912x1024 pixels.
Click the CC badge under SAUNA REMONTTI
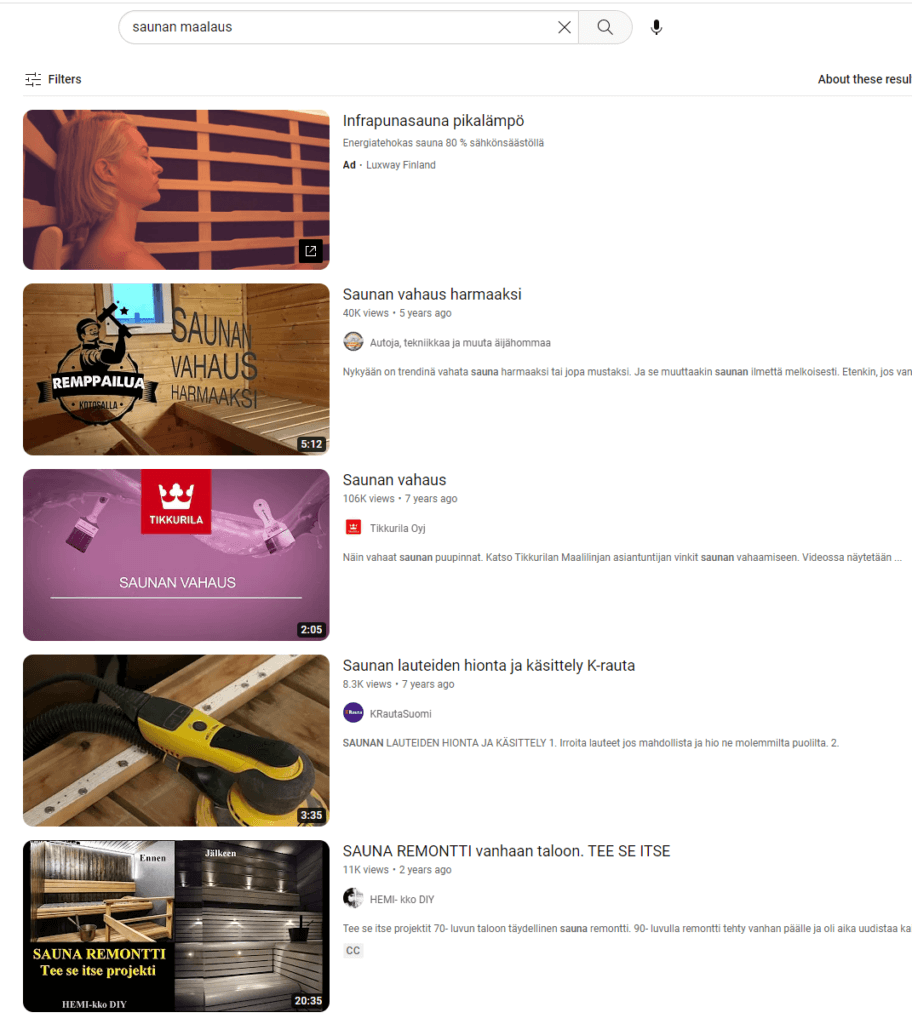tap(353, 950)
